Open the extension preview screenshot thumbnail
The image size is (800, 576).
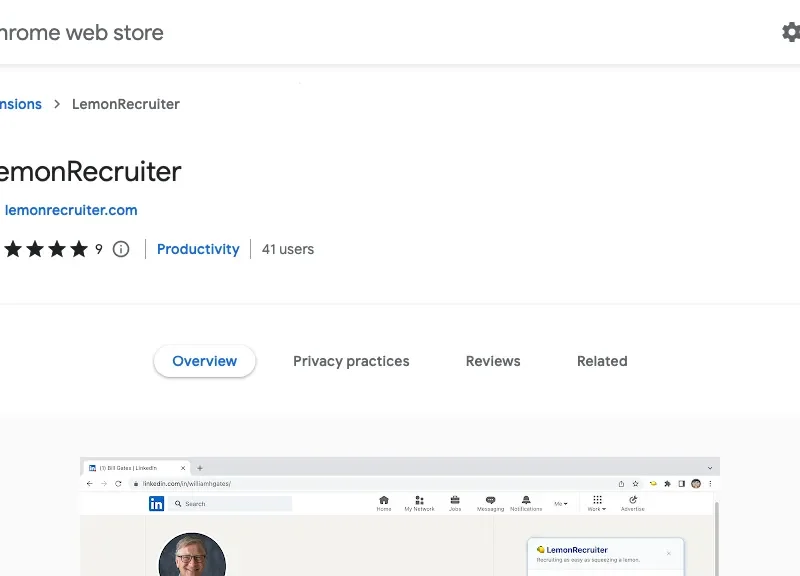400,516
